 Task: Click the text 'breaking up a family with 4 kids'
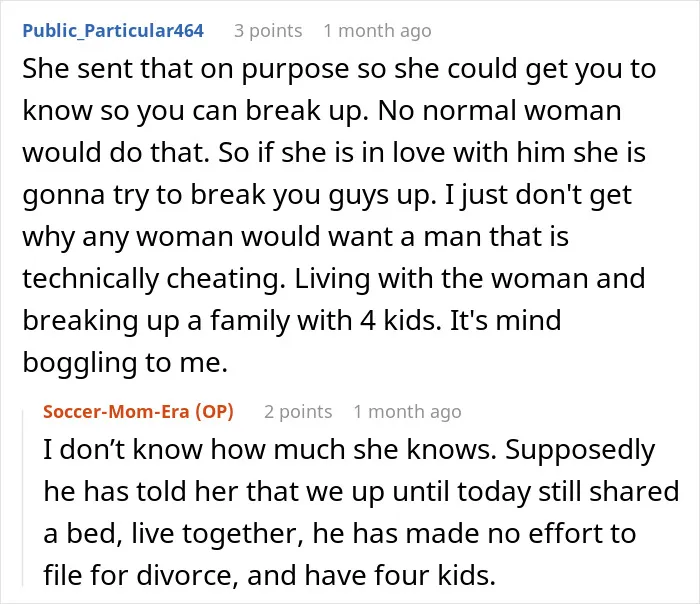[232, 321]
